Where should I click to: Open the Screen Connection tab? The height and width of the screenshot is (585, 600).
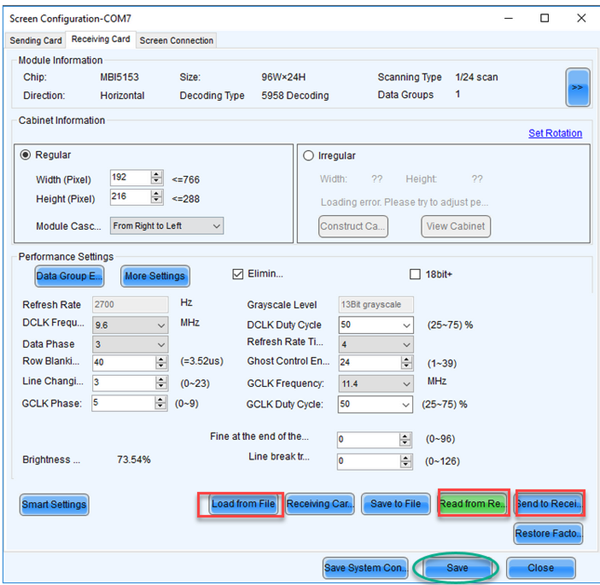click(176, 40)
